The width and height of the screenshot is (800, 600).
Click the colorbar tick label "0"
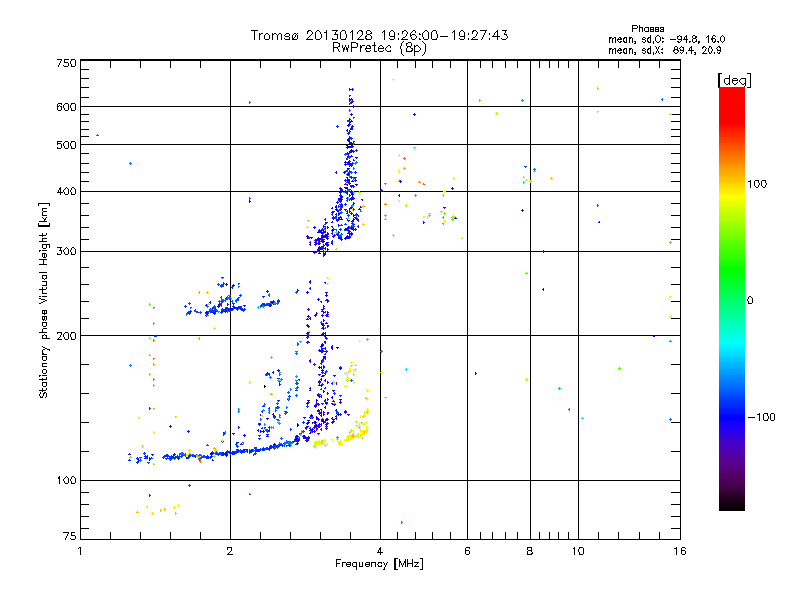(x=750, y=301)
